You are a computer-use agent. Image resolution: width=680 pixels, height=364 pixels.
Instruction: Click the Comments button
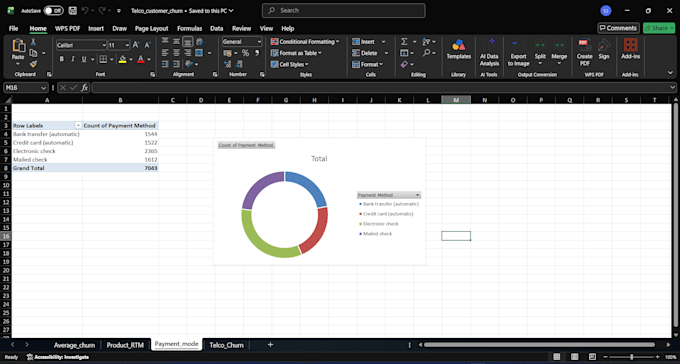tap(618, 28)
